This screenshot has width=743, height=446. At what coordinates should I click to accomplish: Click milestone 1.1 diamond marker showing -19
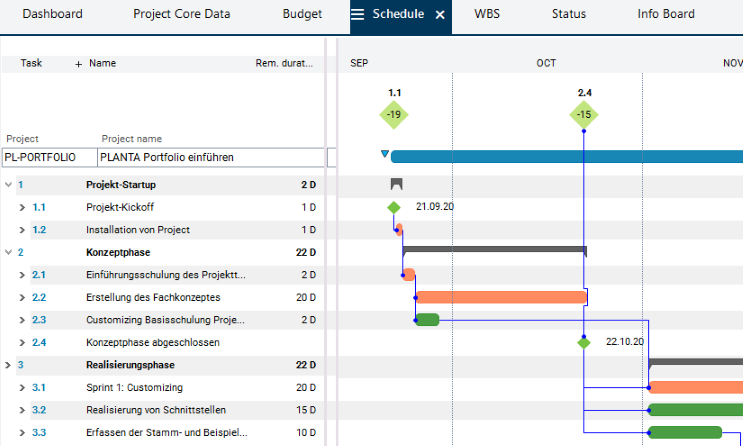pyautogui.click(x=394, y=114)
